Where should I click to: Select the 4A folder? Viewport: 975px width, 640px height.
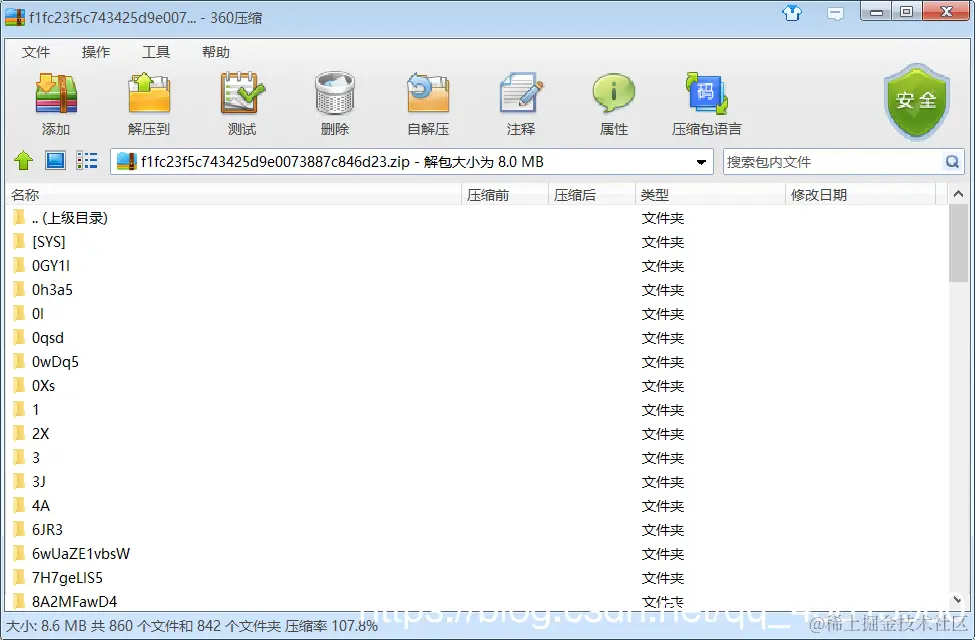tap(477, 506)
